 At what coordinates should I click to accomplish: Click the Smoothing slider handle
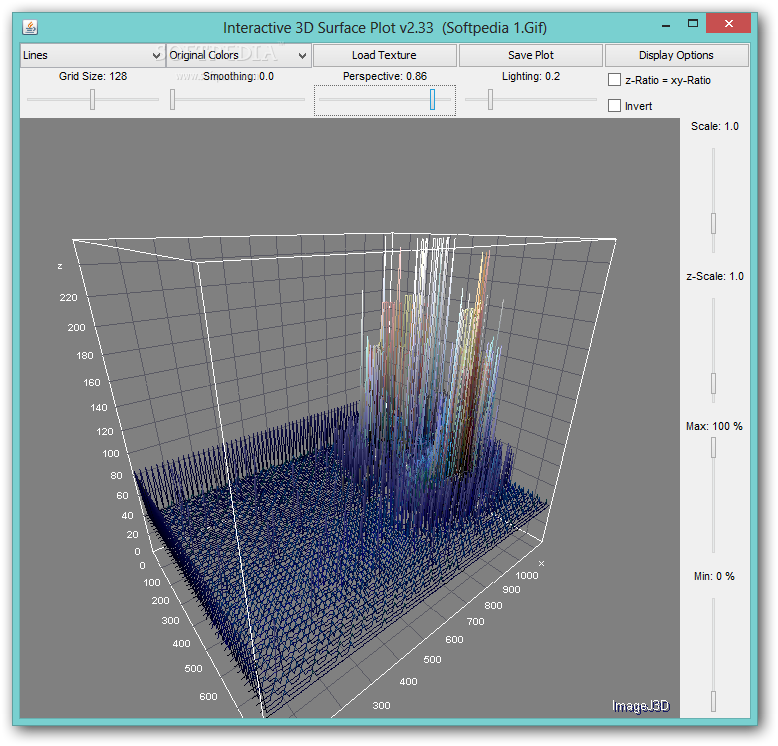172,99
